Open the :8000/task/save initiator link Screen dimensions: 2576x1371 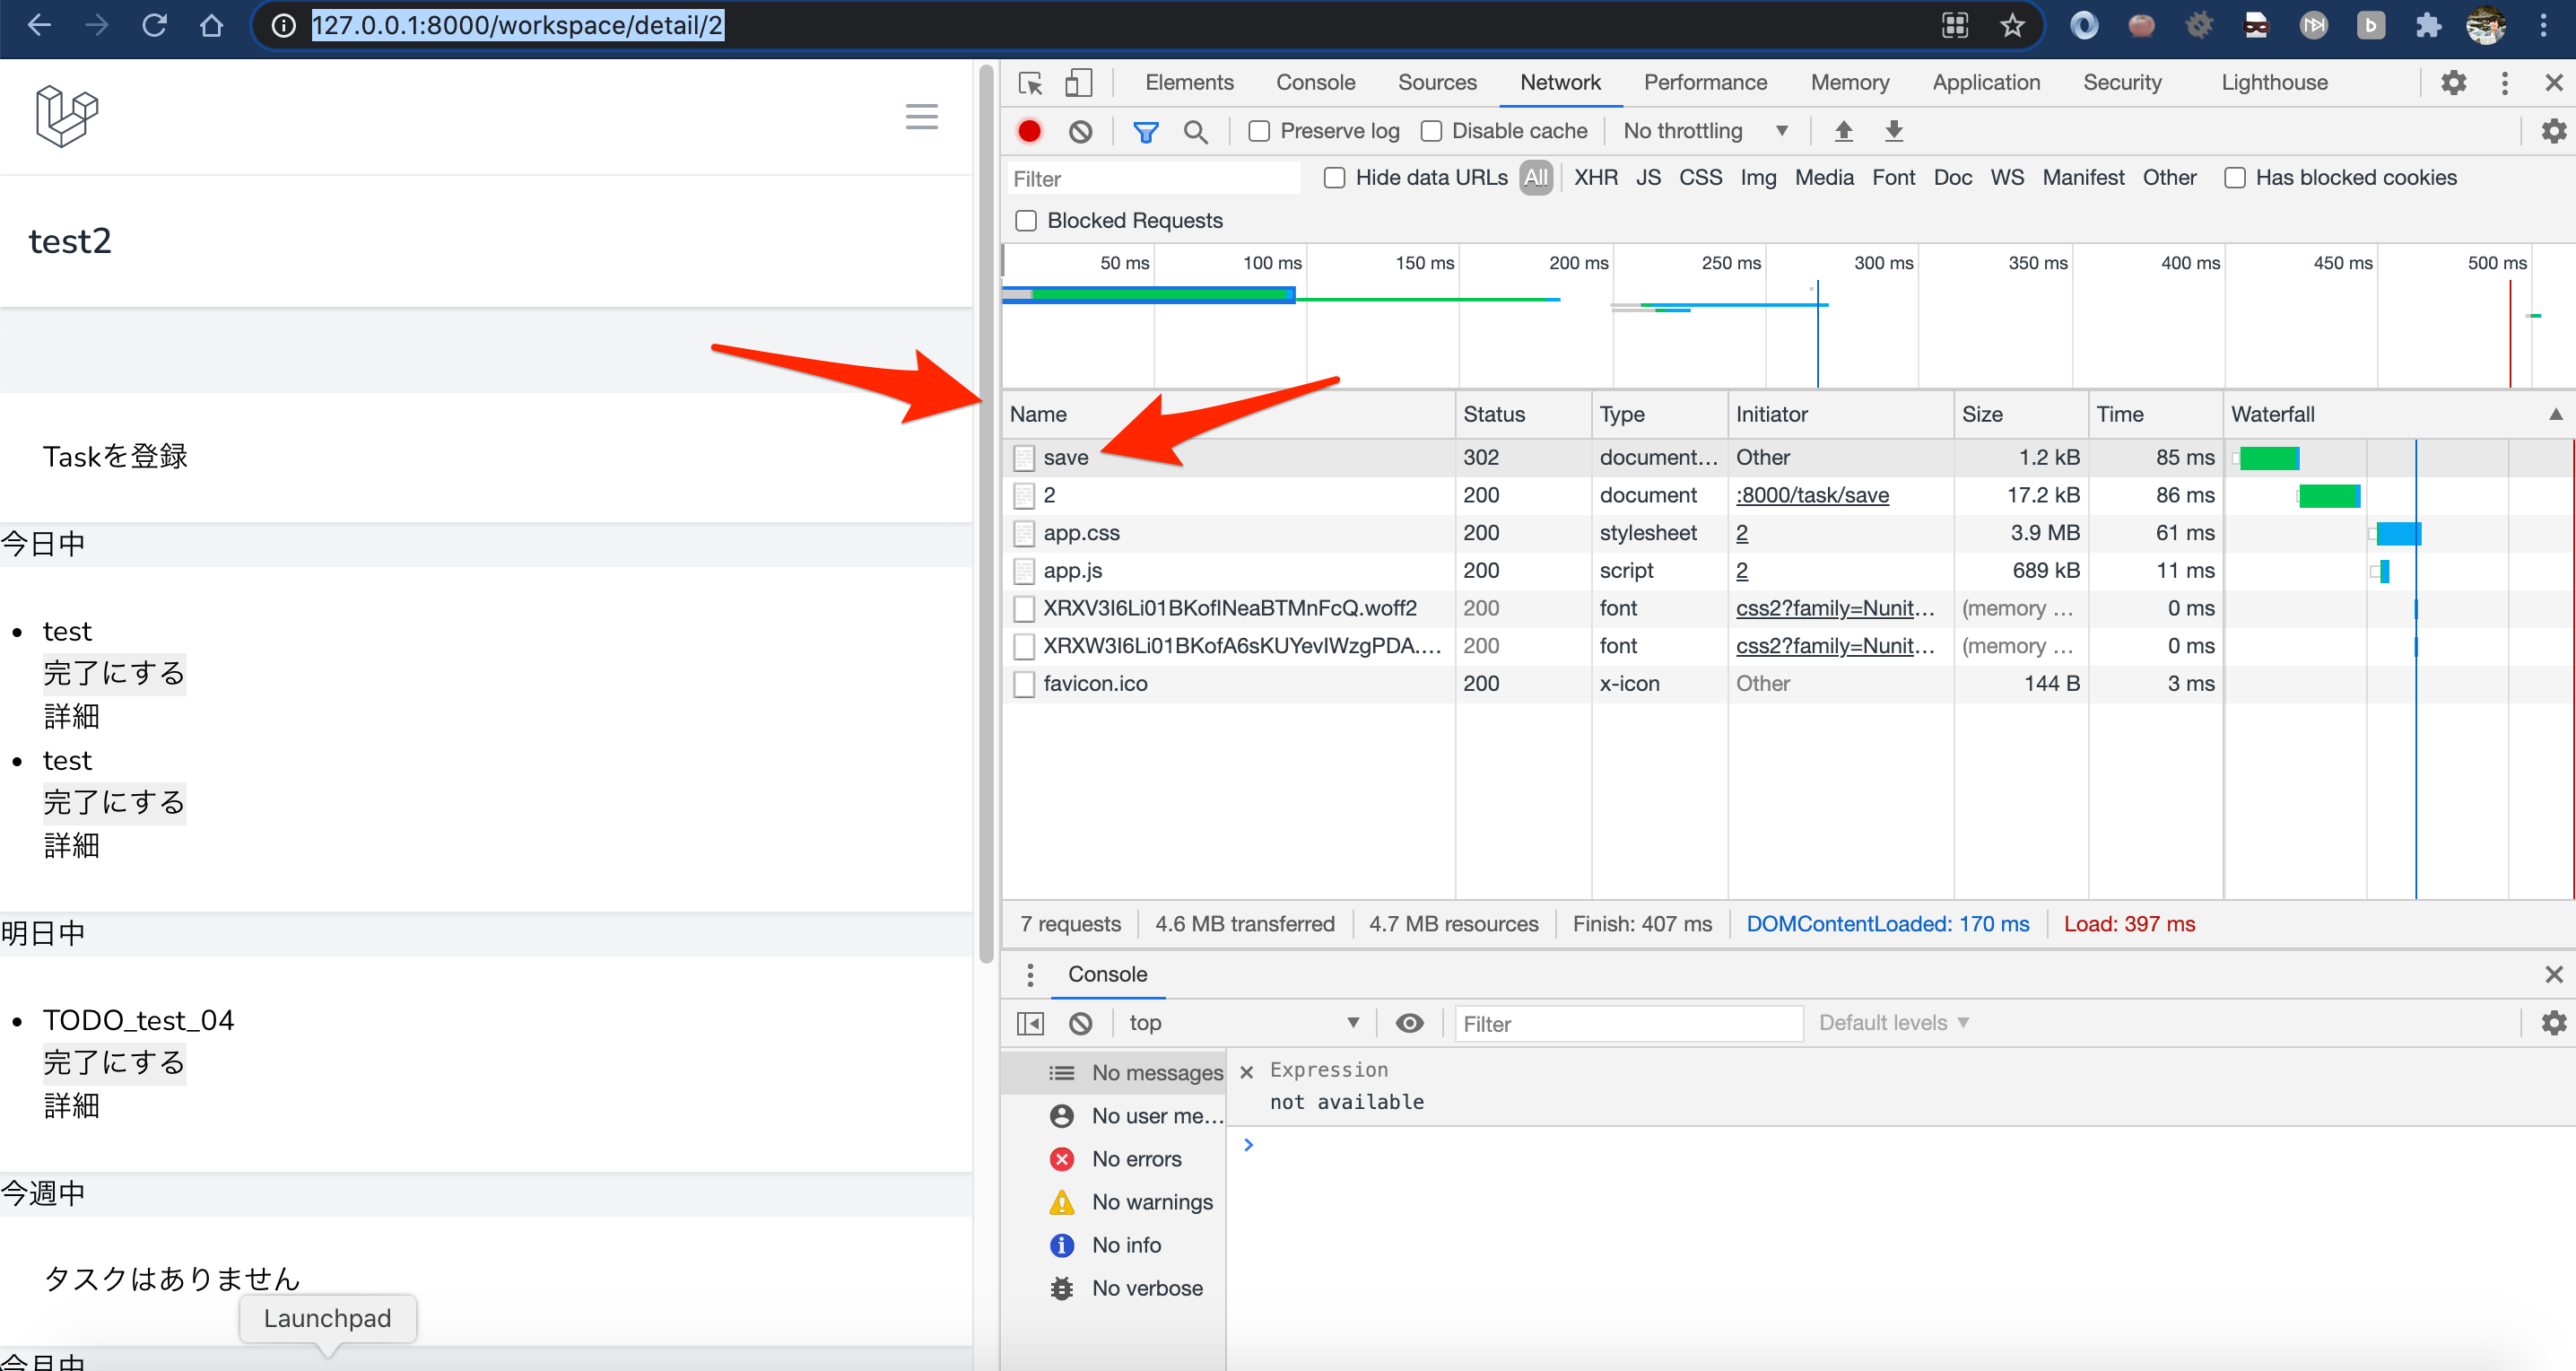tap(1812, 494)
